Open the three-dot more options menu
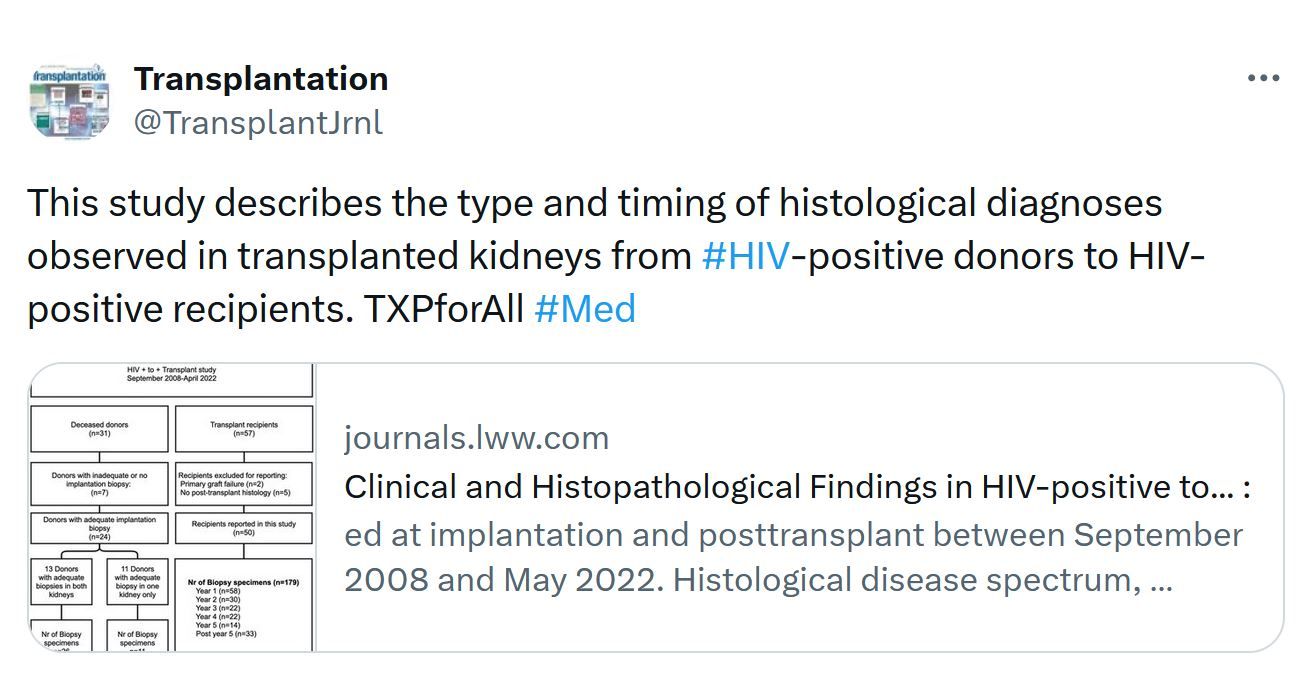1298x677 pixels. [x=1264, y=78]
